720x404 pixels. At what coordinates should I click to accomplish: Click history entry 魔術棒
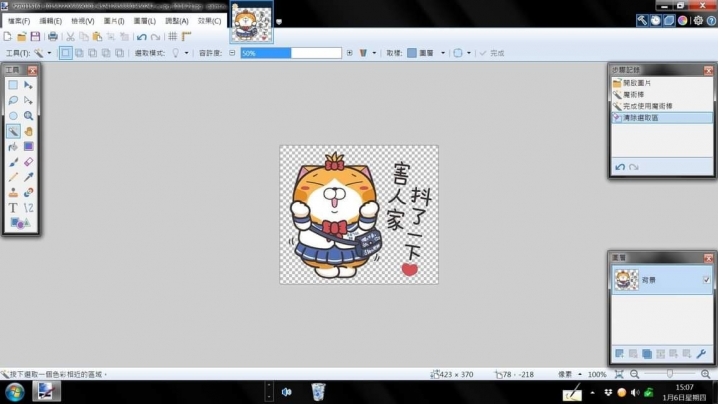coord(662,94)
